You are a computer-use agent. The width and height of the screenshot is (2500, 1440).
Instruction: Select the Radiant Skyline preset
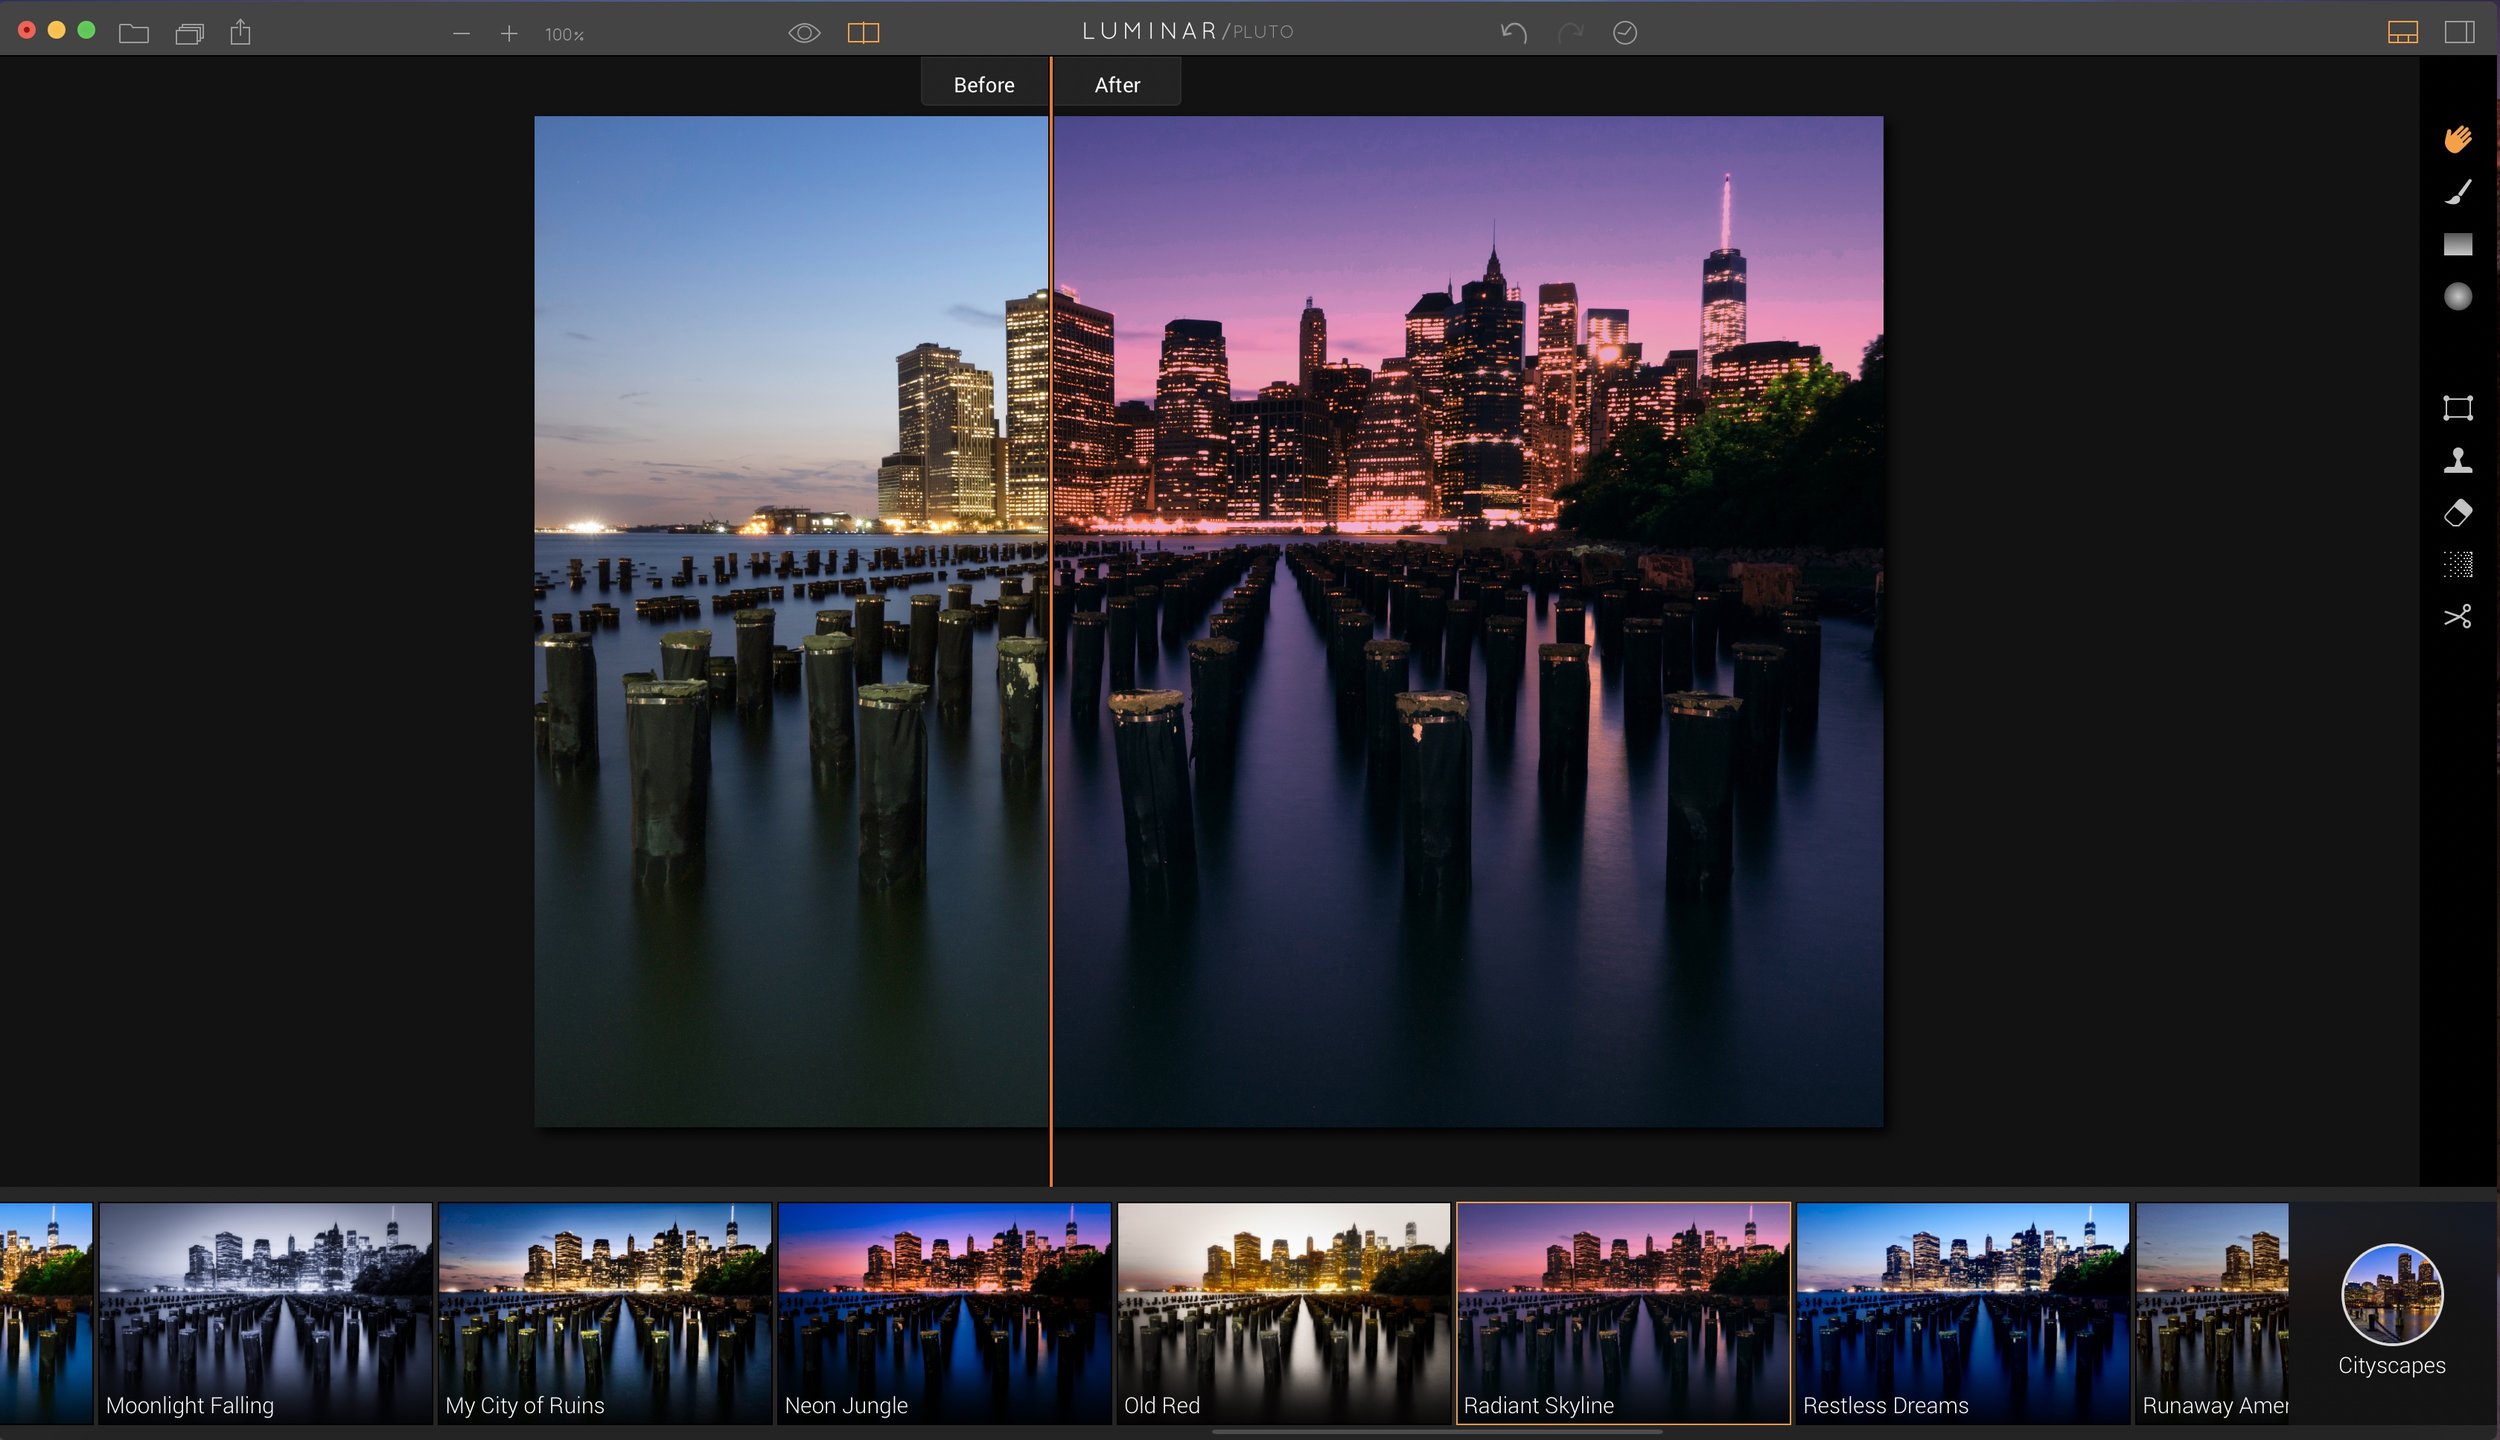[x=1623, y=1313]
